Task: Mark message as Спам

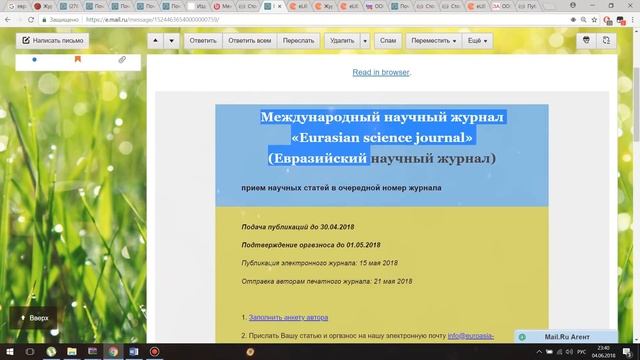Action: 388,40
